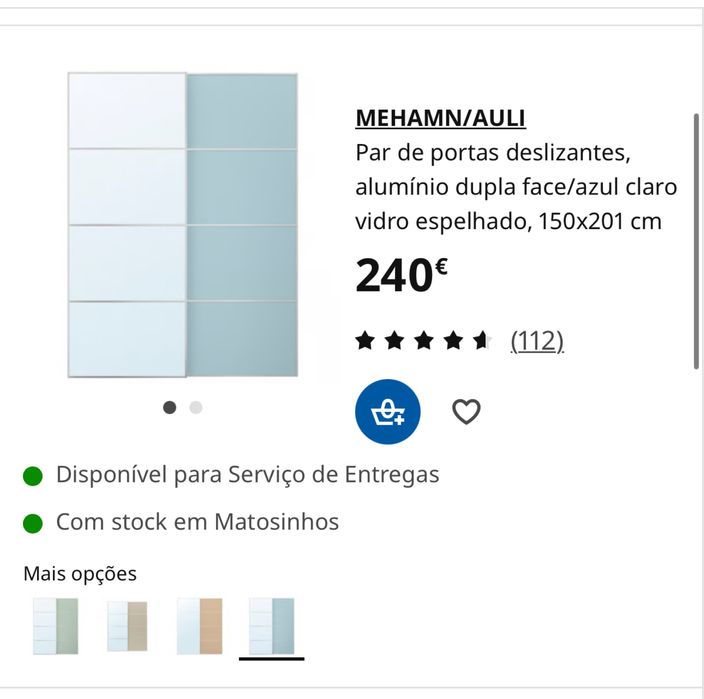Click 'Disponível para Serviço de Entregas' text
Viewport: 704px width, 699px height.
click(247, 475)
